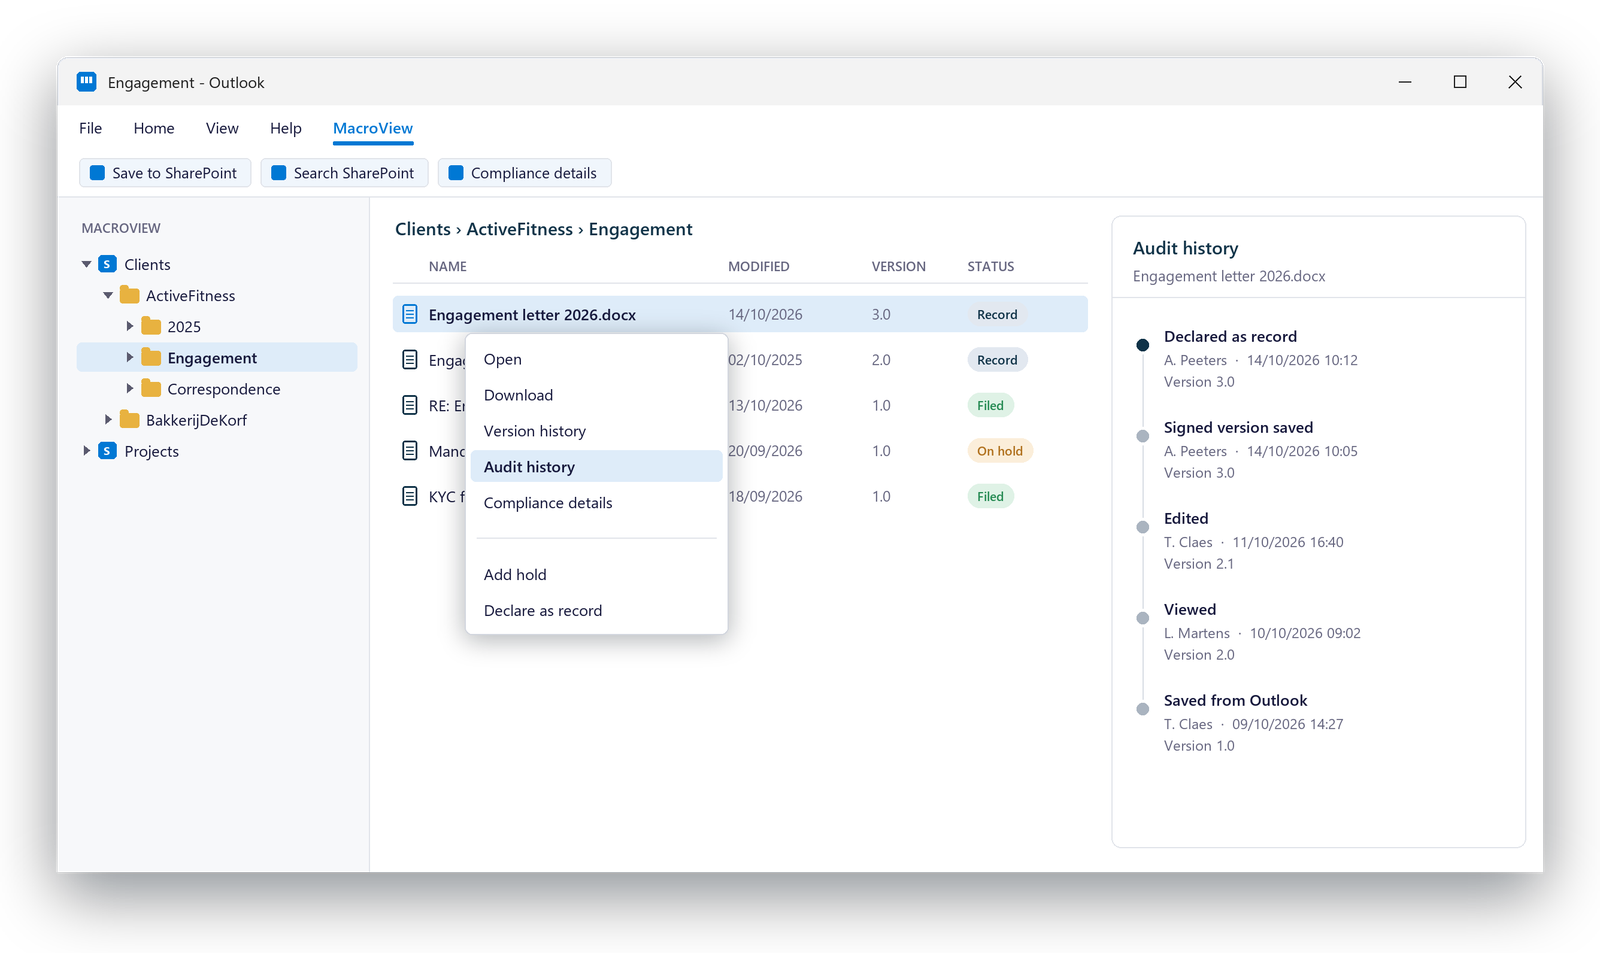Click document icon of the On hold row

coord(410,450)
